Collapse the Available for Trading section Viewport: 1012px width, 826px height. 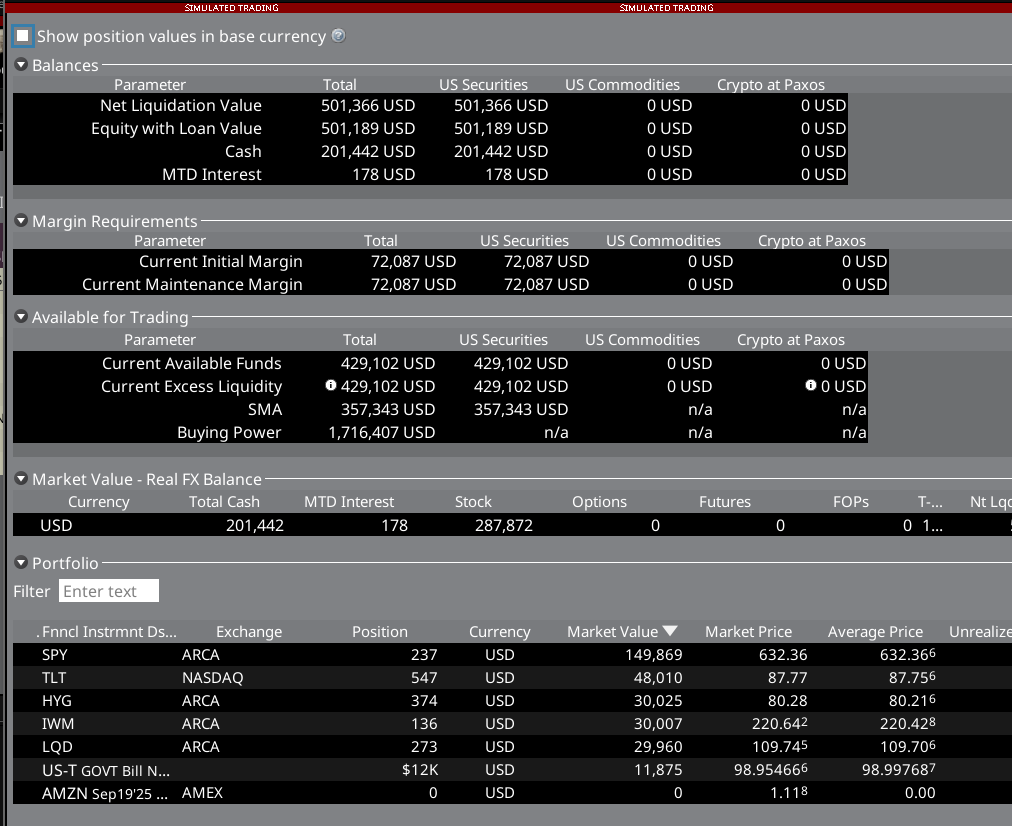coord(21,317)
